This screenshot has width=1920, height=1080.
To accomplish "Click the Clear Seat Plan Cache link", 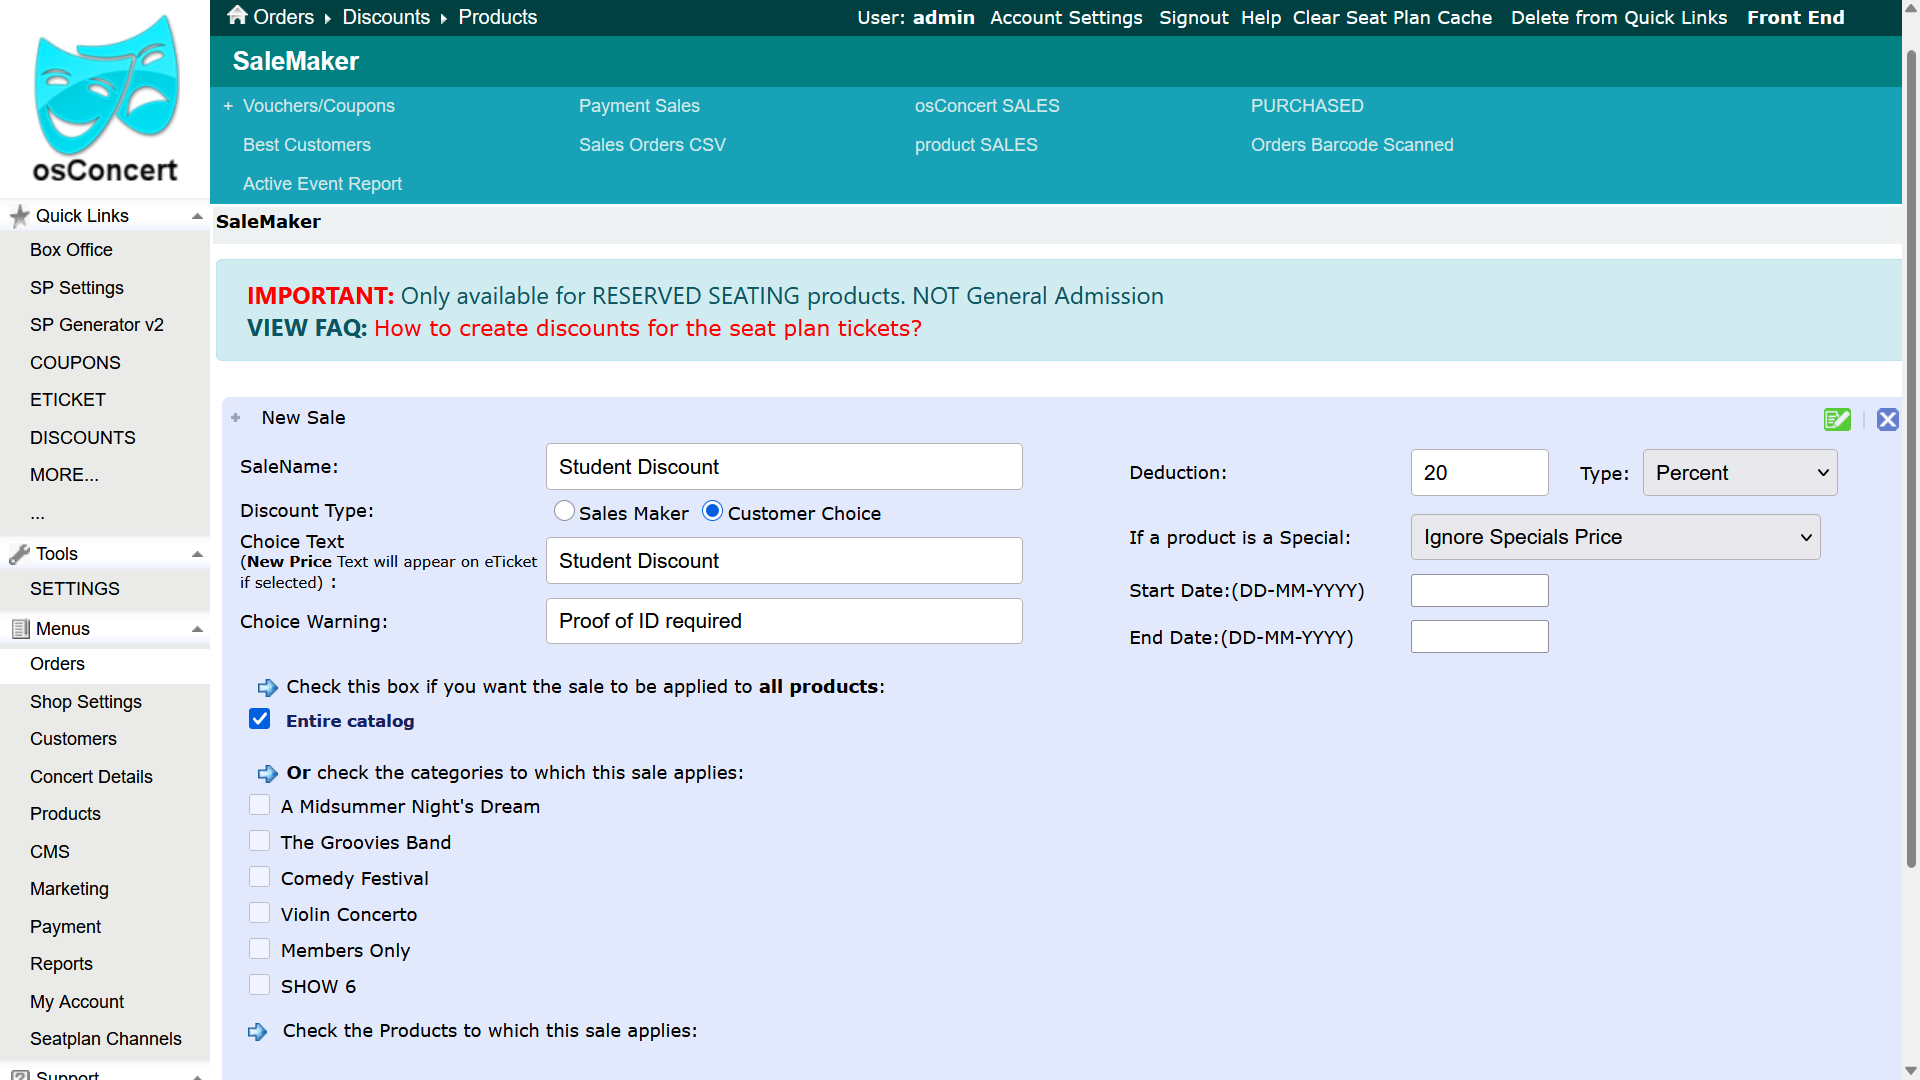I will coord(1392,17).
